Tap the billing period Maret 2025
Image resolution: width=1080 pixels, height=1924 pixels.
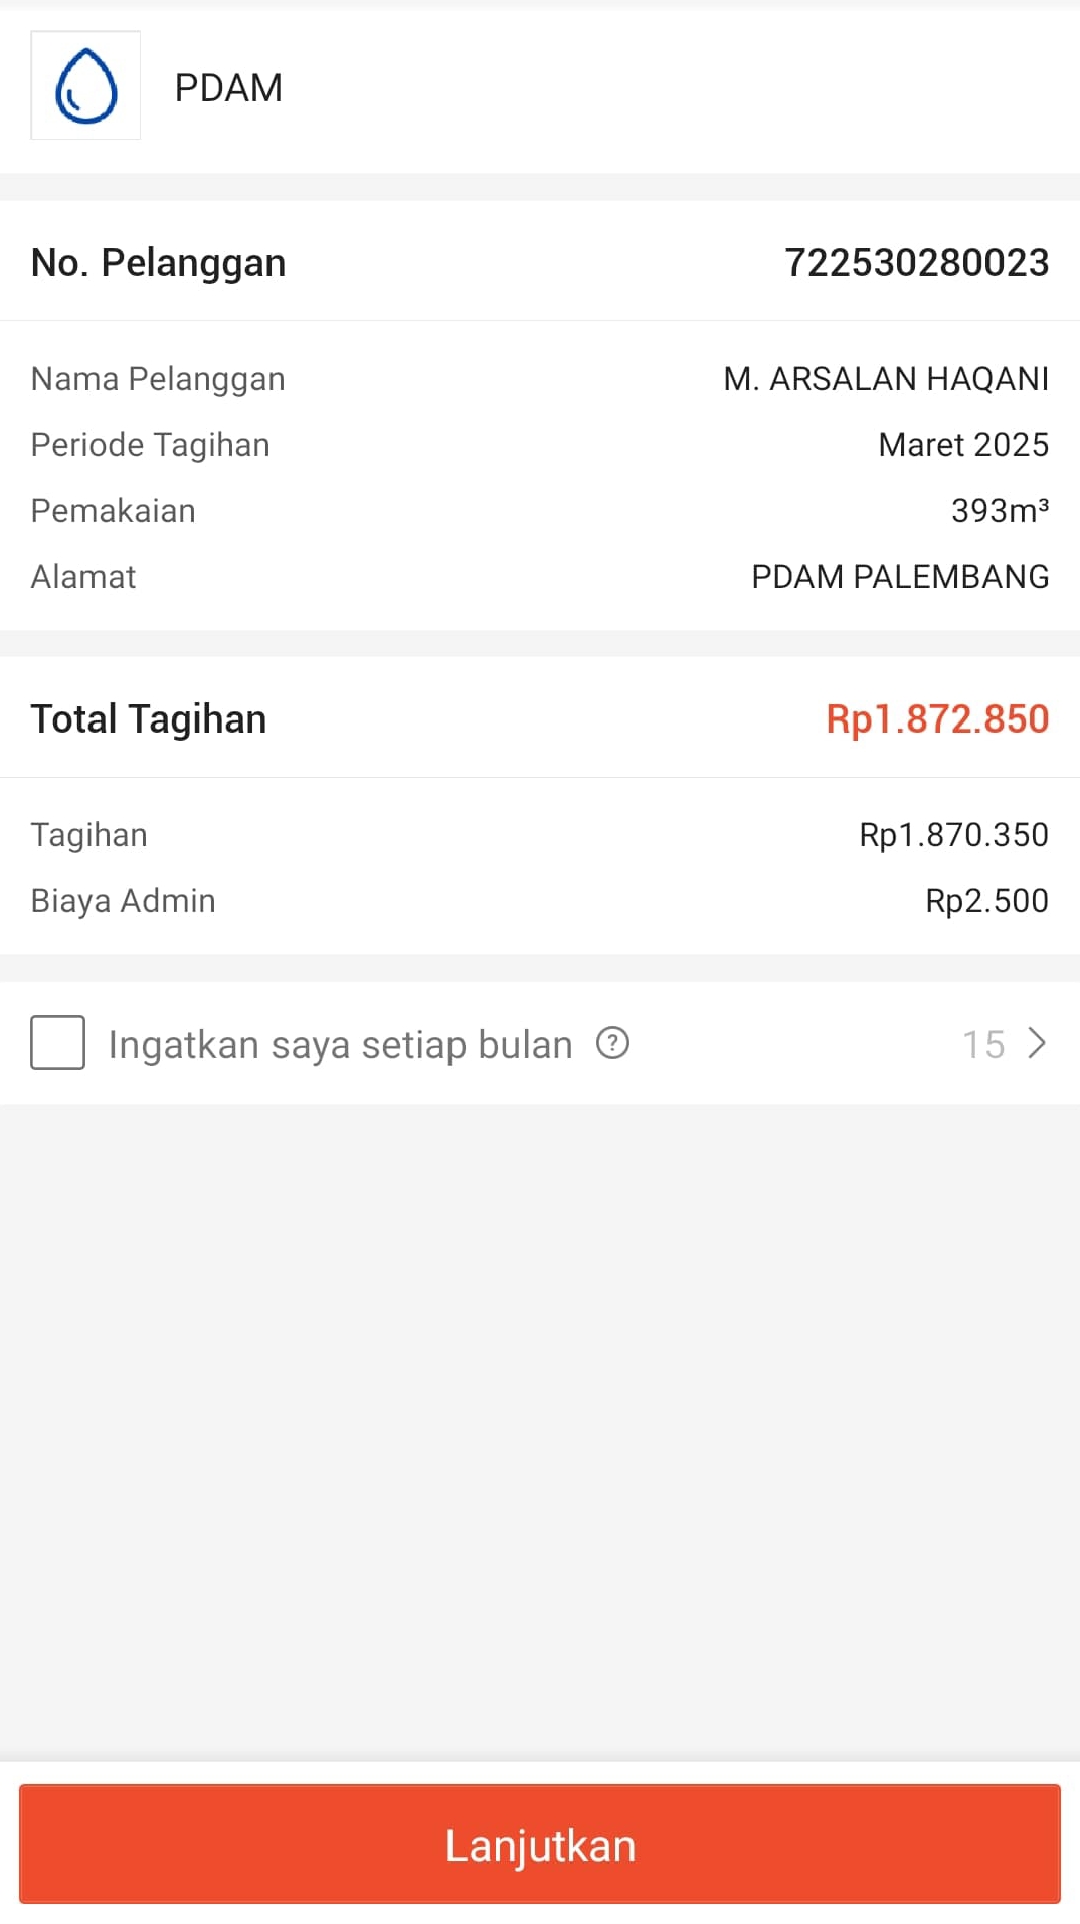click(x=963, y=445)
